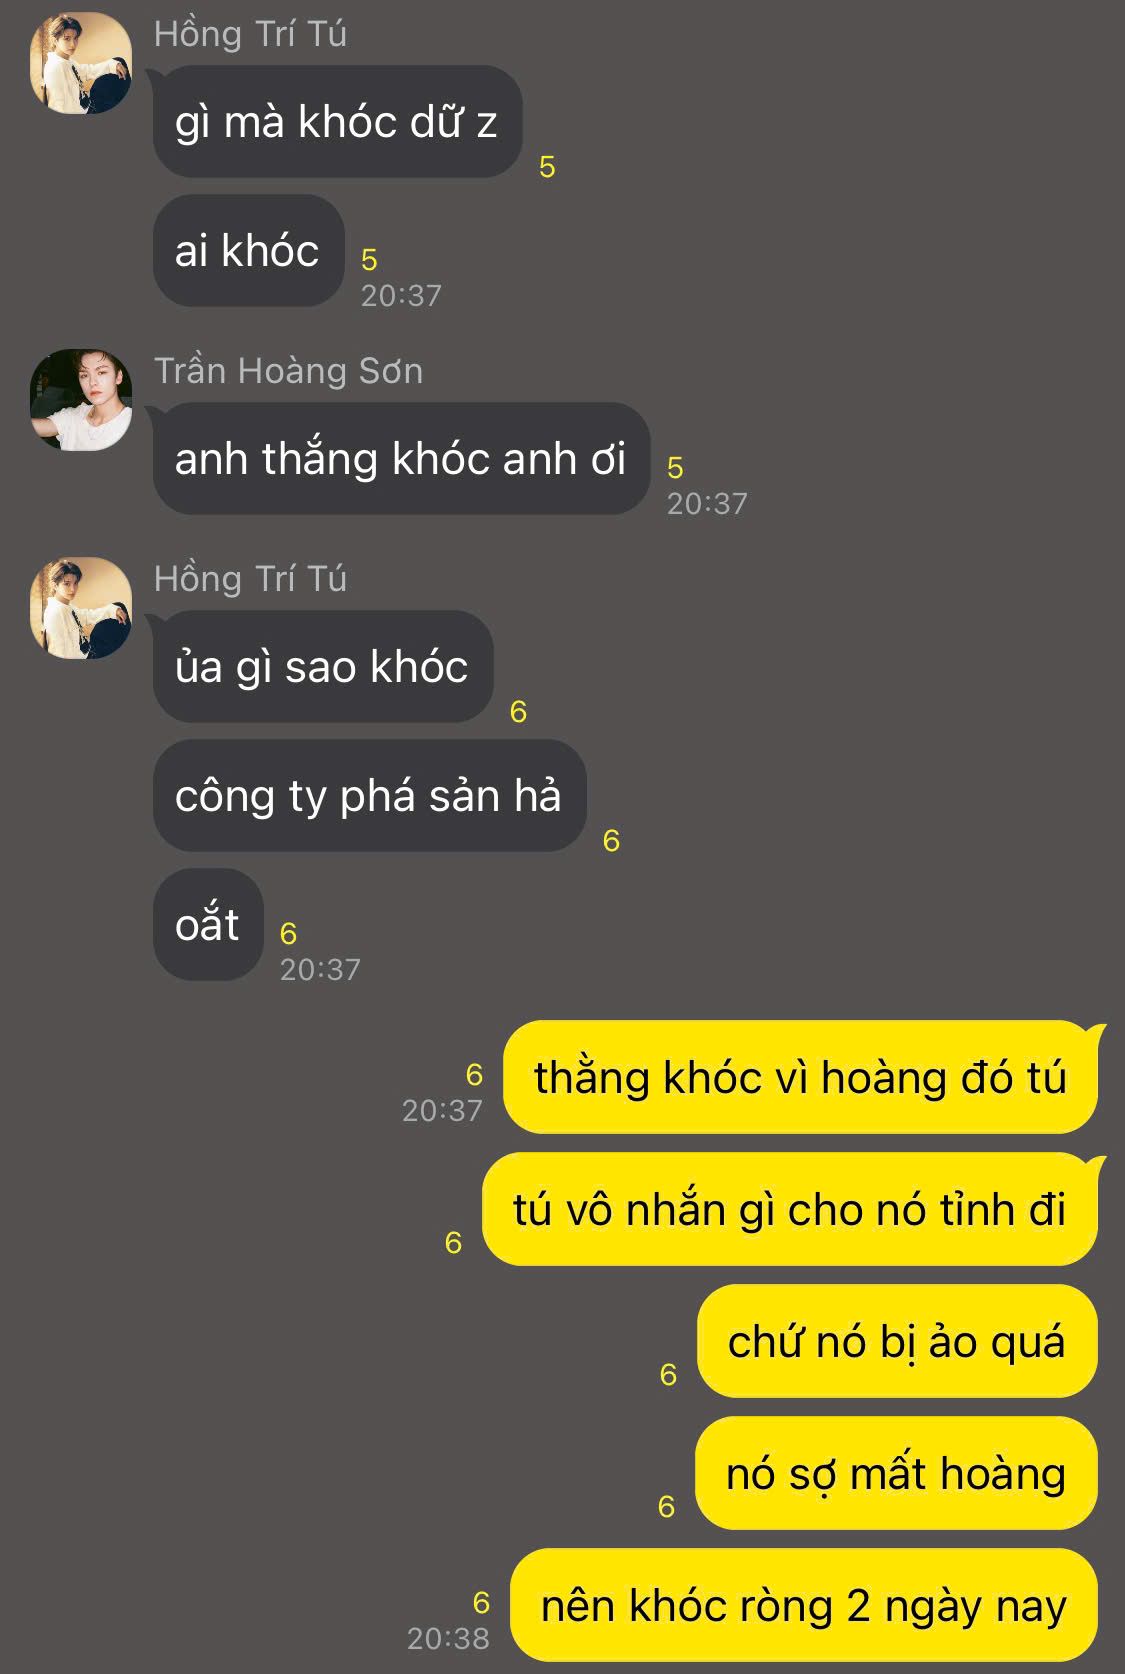Tap read count 6 beside 'oắt'

click(288, 933)
